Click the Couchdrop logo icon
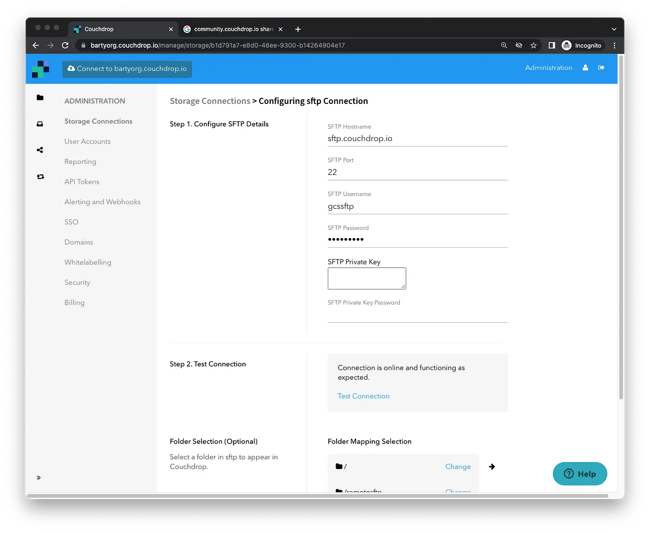The height and width of the screenshot is (533, 650). 41,69
